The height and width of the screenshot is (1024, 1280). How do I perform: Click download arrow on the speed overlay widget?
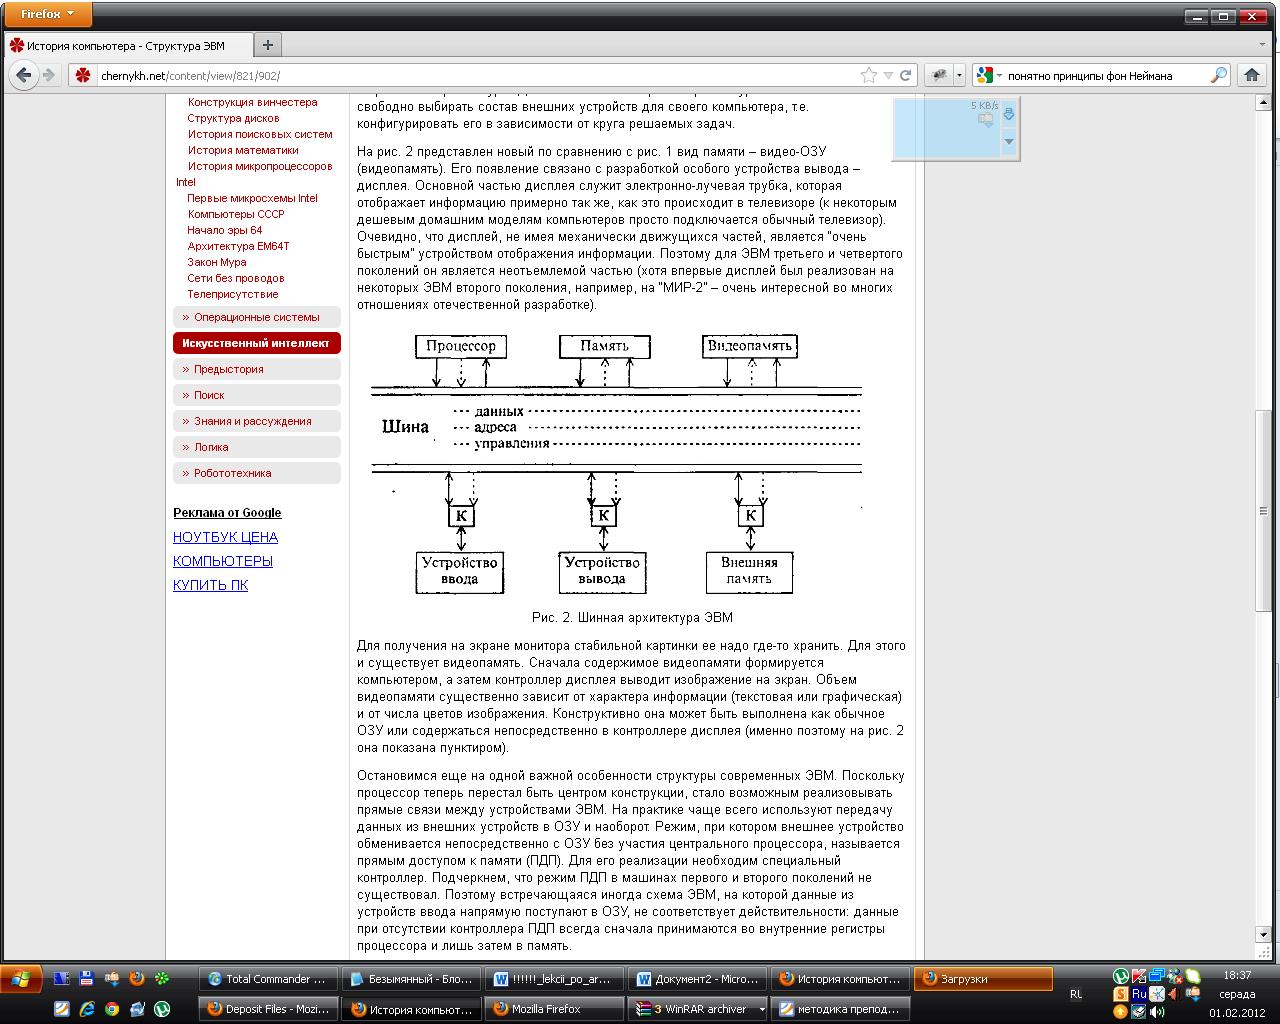pos(1009,114)
